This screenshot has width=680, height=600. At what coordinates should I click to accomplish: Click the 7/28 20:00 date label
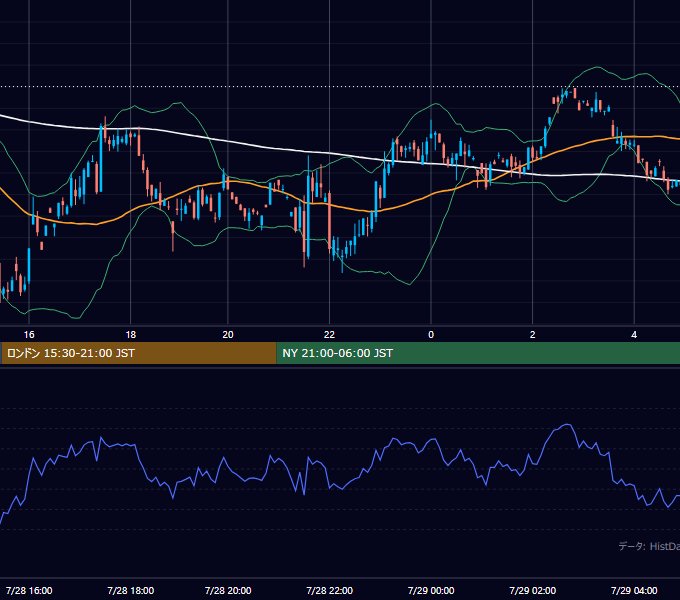(228, 590)
